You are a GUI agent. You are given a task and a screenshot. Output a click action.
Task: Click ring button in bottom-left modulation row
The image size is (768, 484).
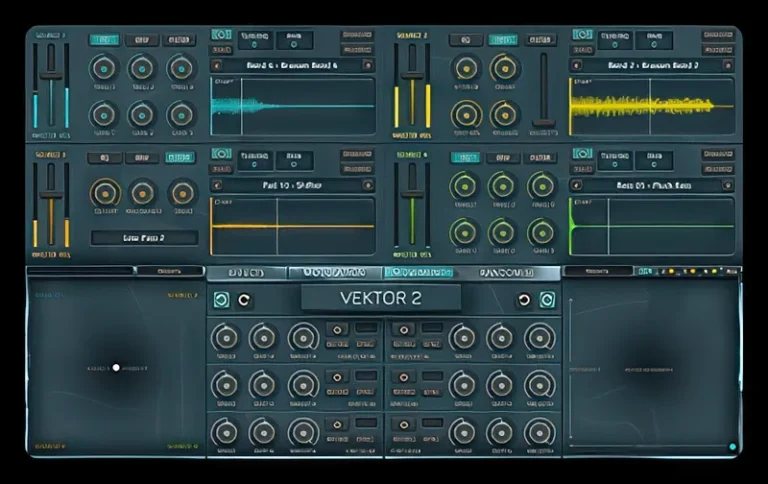pyautogui.click(x=337, y=425)
